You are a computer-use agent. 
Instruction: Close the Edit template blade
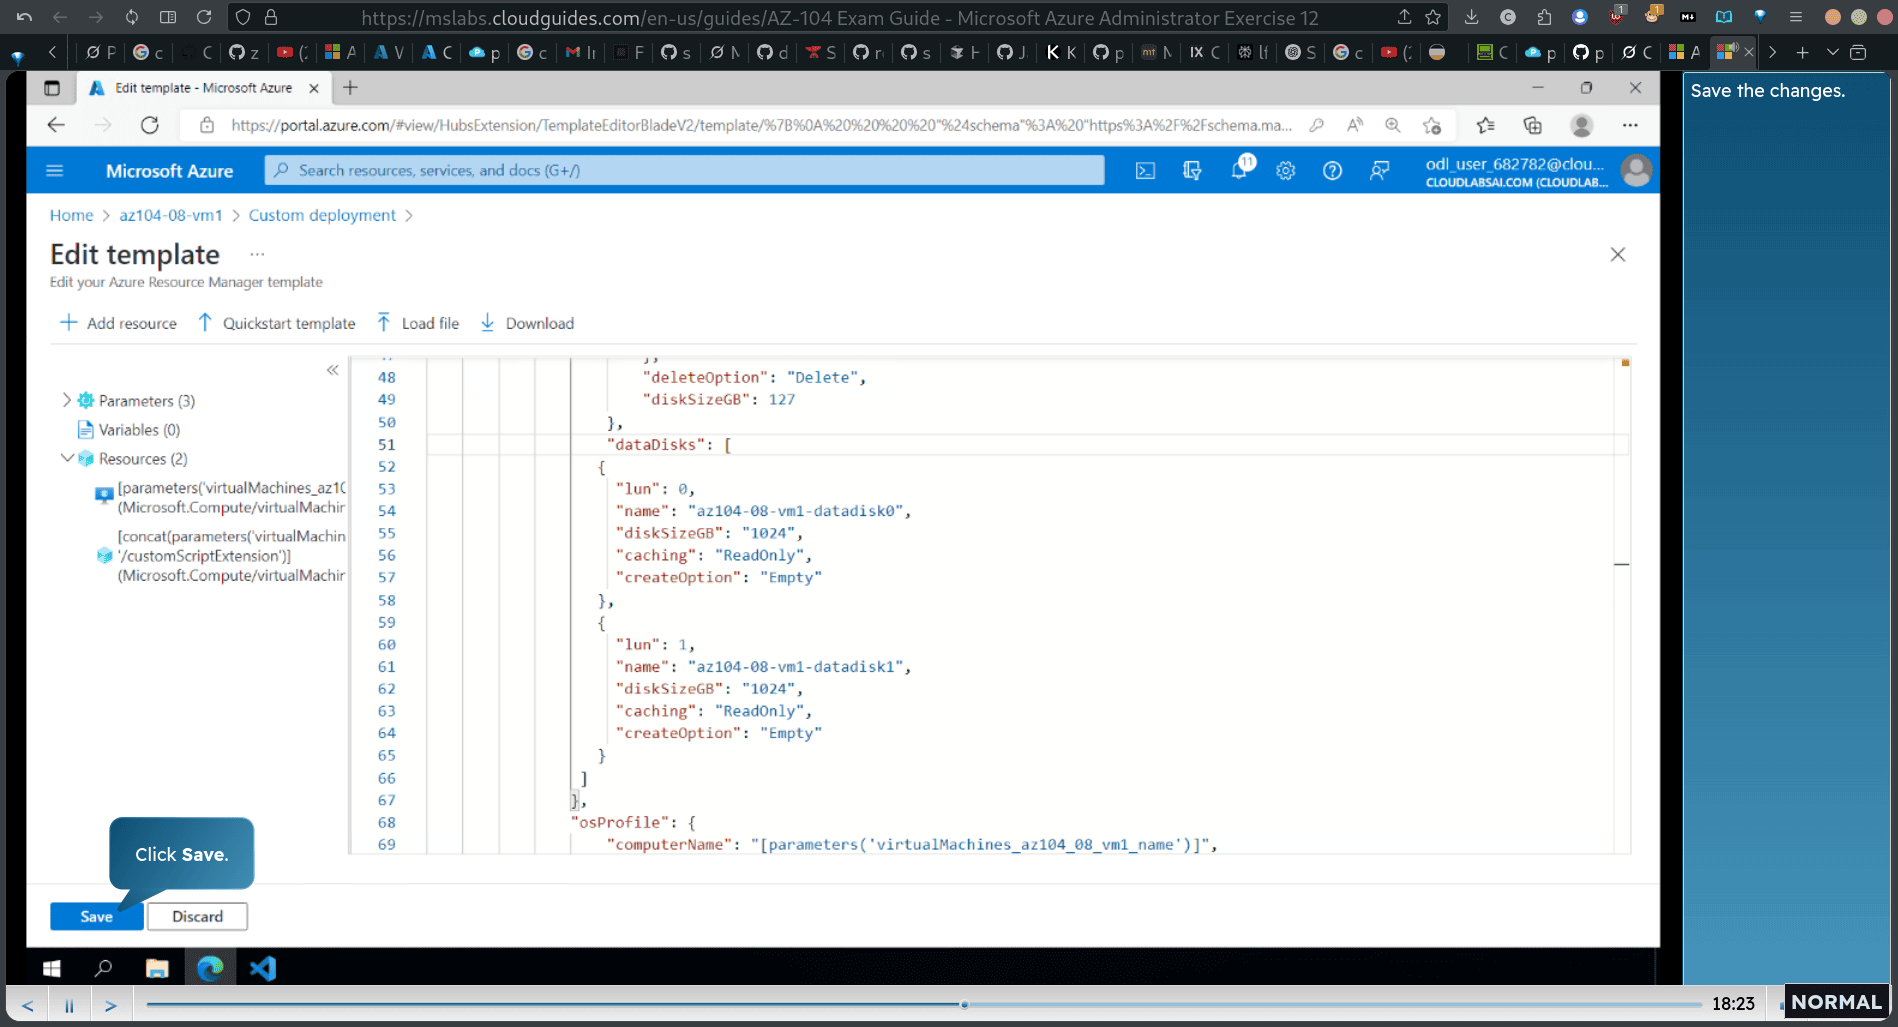[x=1618, y=255]
